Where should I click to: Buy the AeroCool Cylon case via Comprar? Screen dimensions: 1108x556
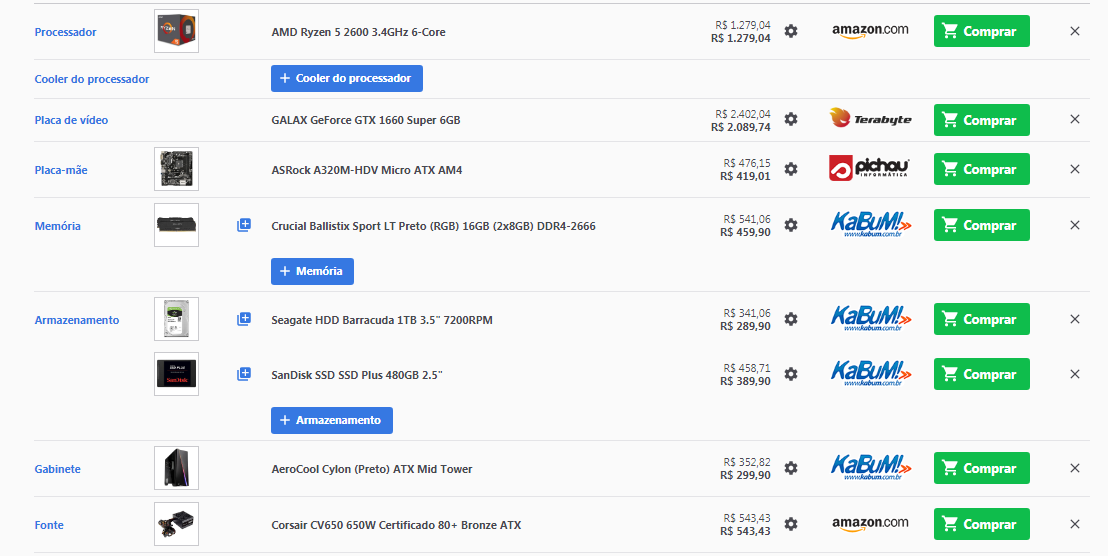tap(982, 468)
